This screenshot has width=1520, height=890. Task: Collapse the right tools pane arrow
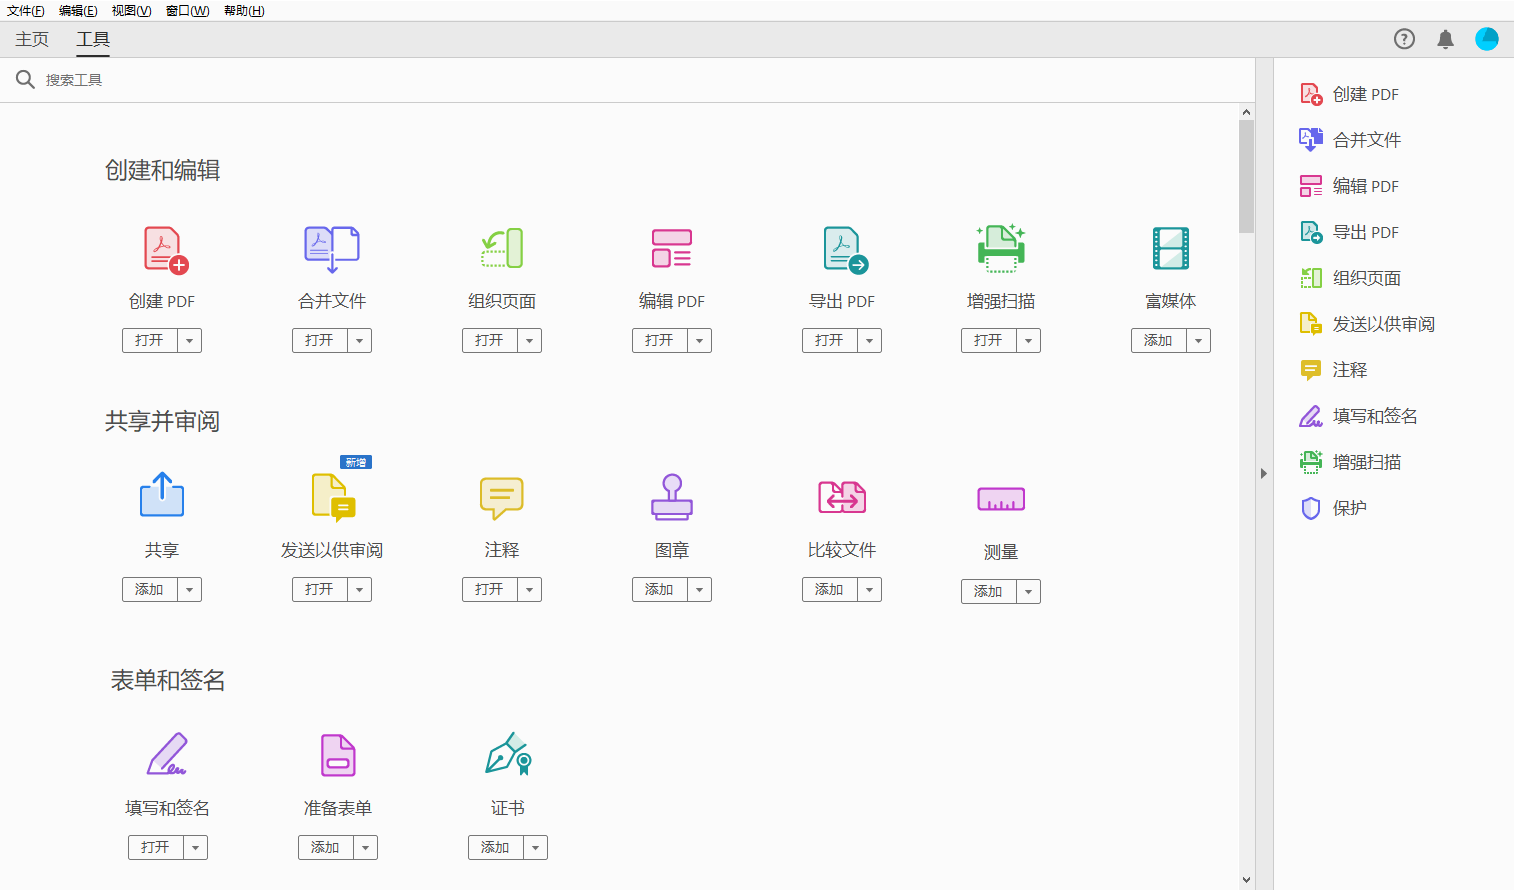1264,474
